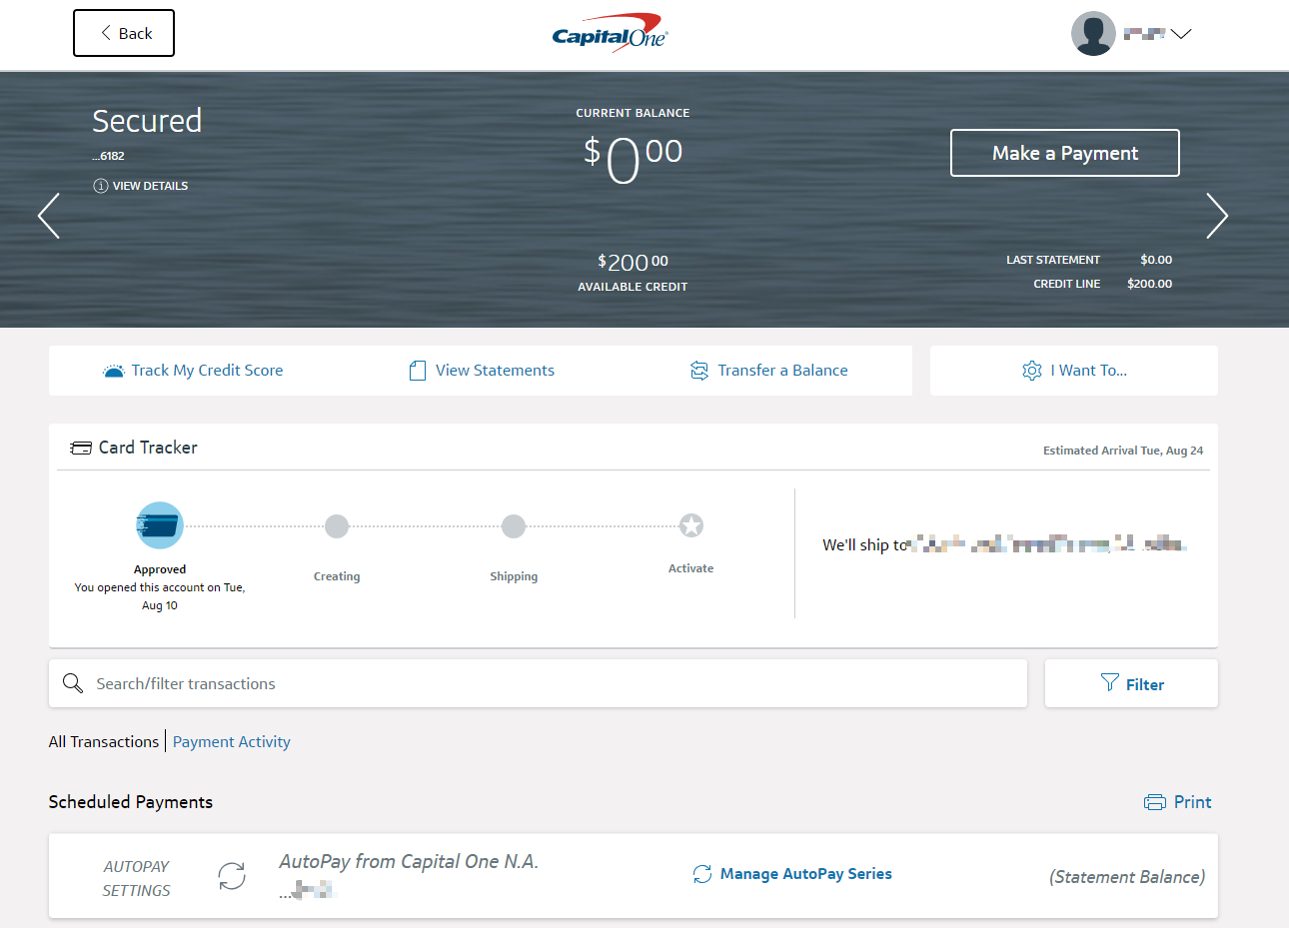
Task: Focus the Search/filter transactions field
Action: (x=538, y=683)
